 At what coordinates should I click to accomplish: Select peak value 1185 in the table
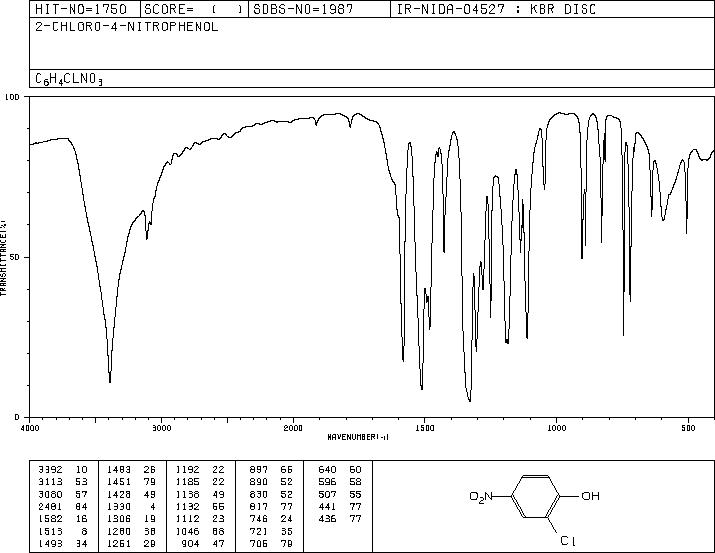click(x=187, y=482)
